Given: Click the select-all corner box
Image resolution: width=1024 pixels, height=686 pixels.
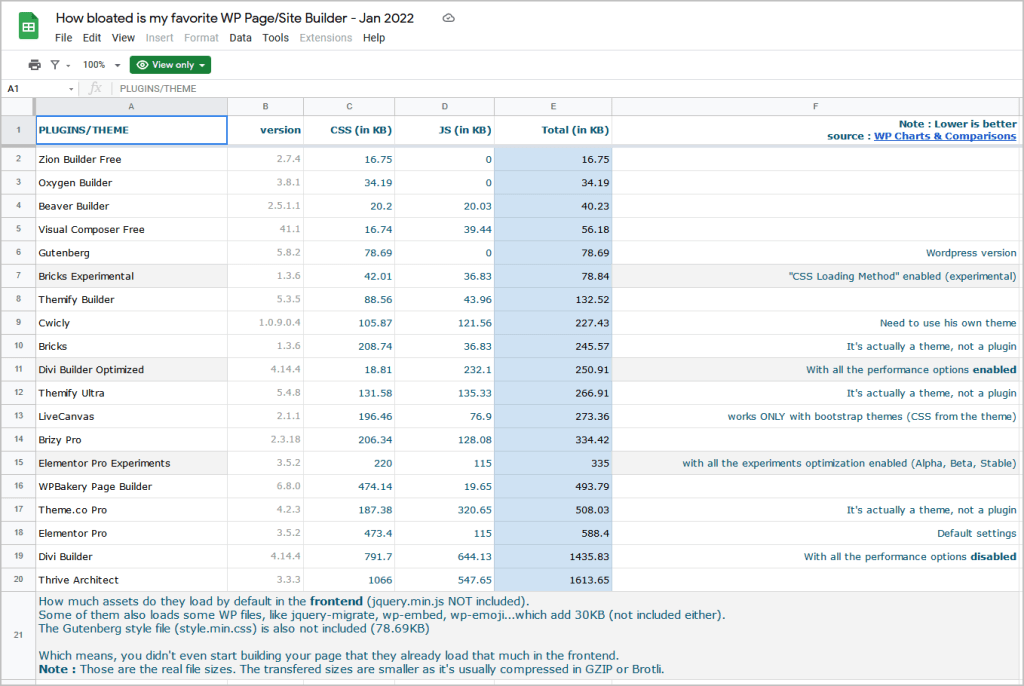Looking at the screenshot, I should coord(18,106).
